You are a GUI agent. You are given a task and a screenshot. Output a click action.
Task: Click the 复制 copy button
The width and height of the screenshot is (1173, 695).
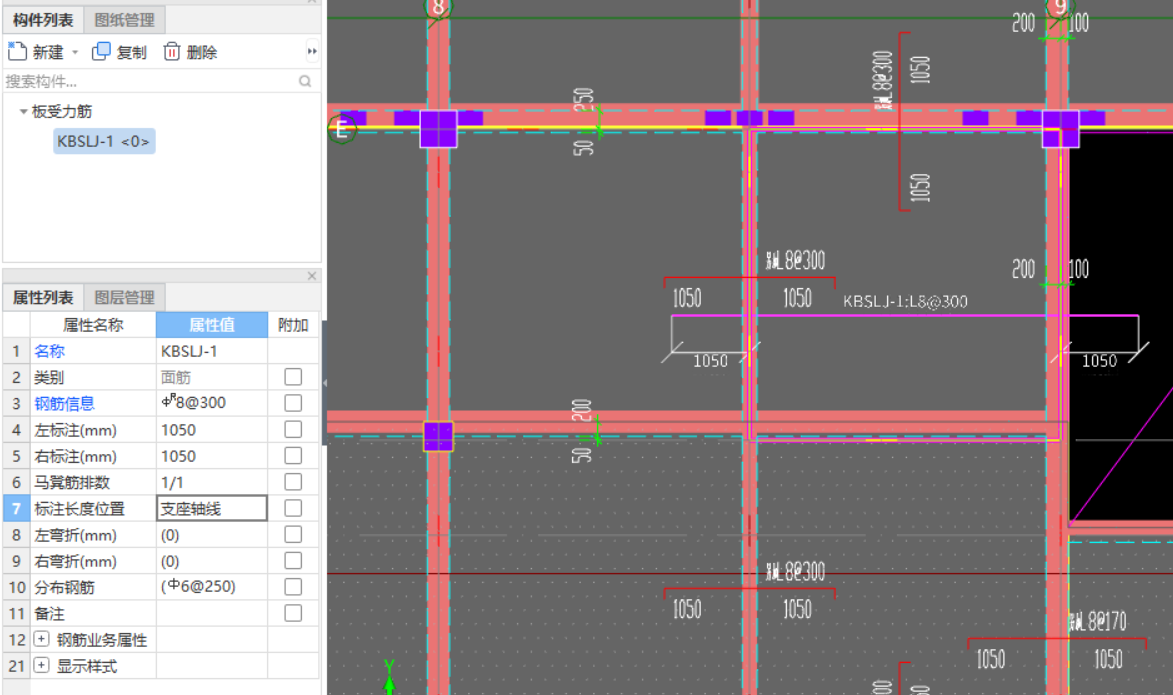pos(119,52)
